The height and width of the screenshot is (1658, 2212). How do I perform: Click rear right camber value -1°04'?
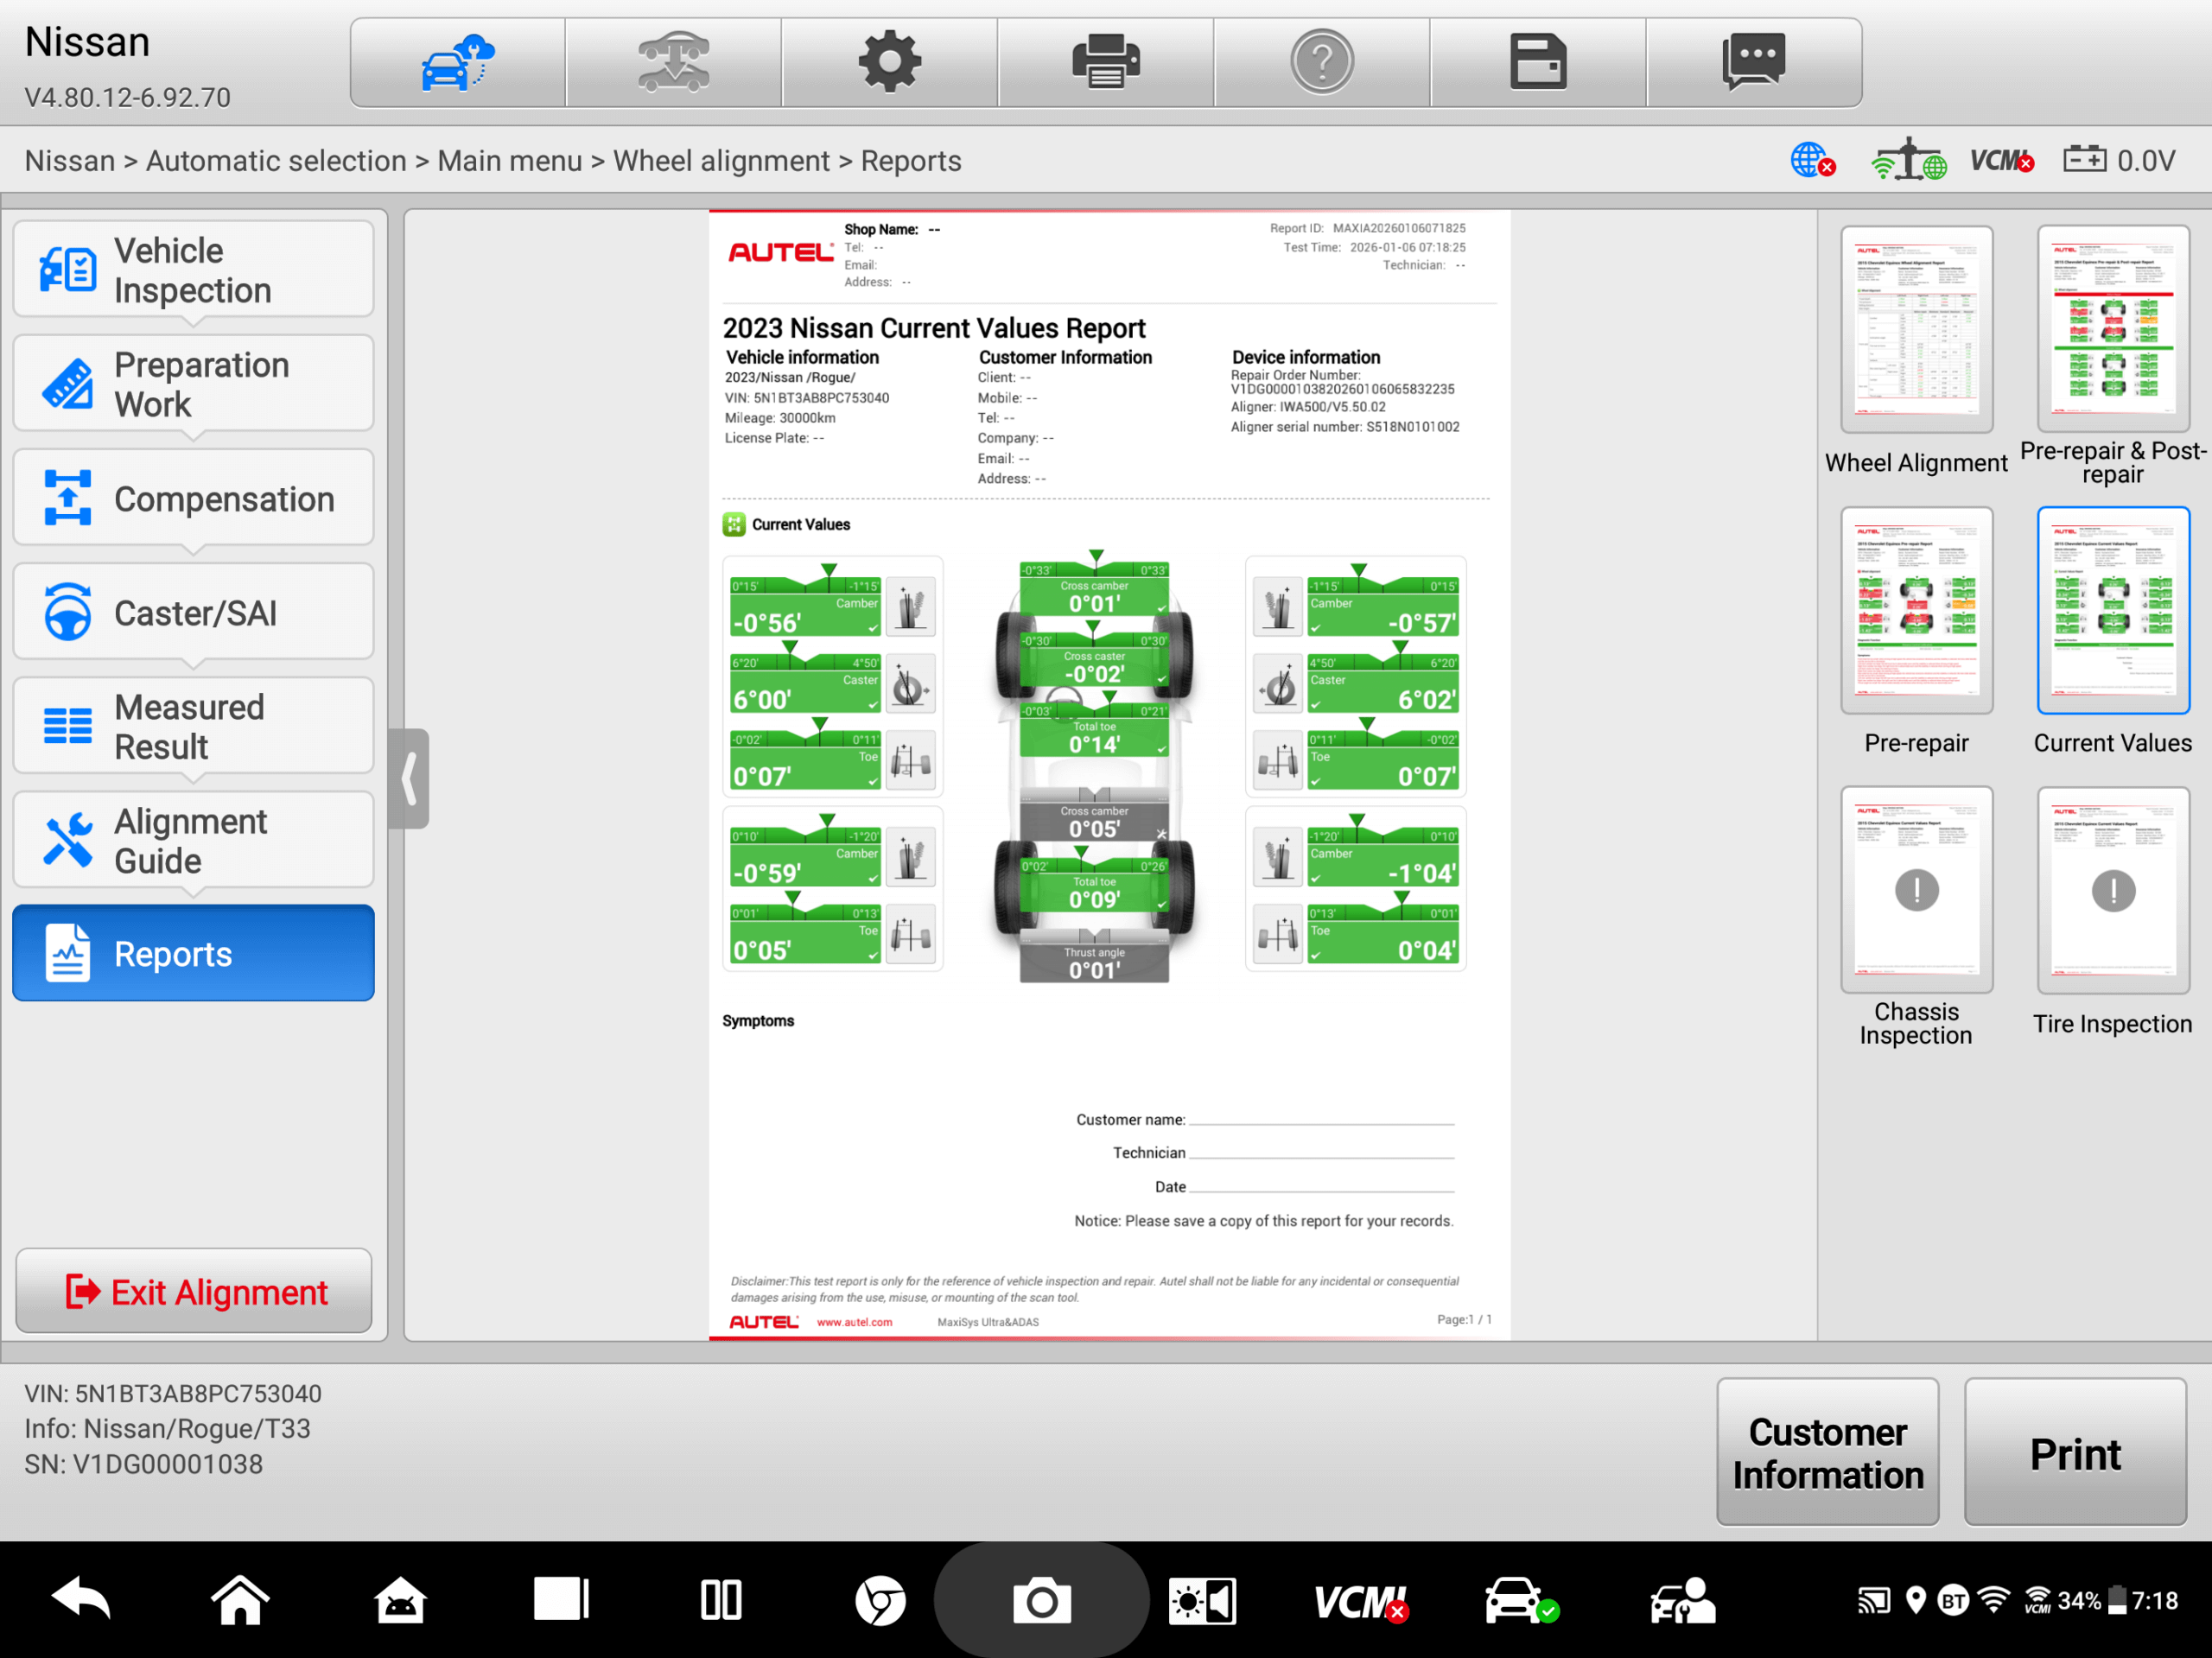1422,872
